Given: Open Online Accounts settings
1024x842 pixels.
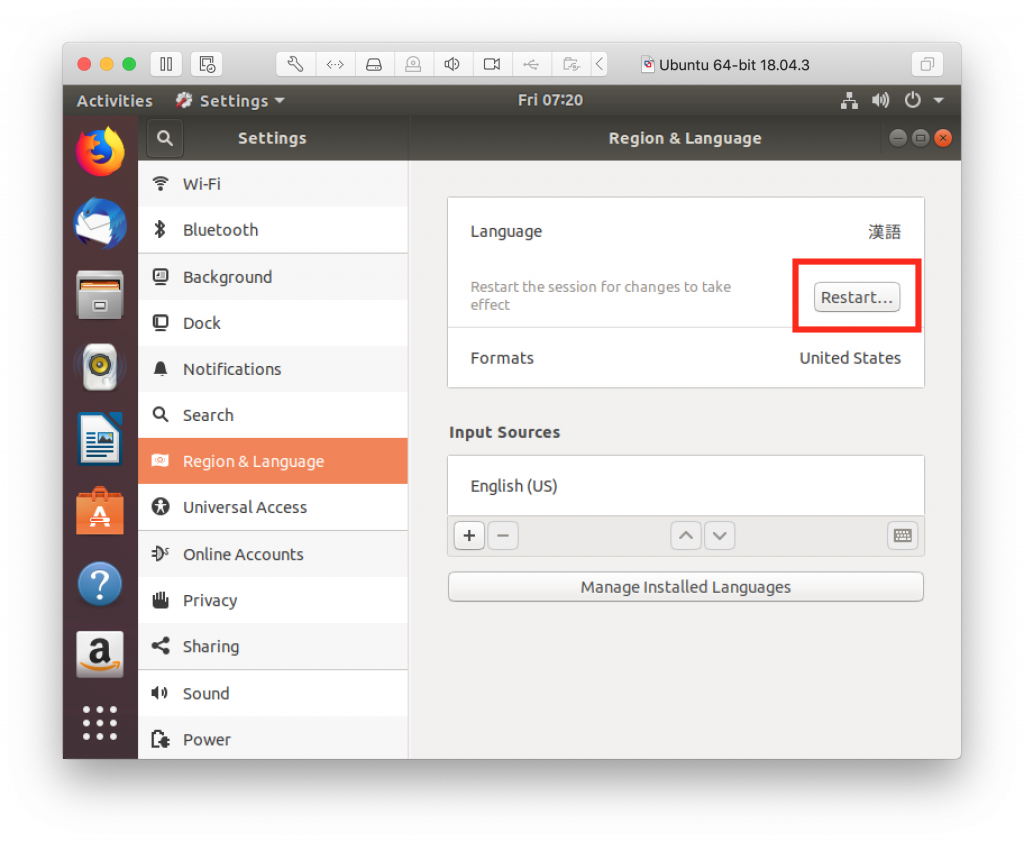Looking at the screenshot, I should pyautogui.click(x=273, y=555).
